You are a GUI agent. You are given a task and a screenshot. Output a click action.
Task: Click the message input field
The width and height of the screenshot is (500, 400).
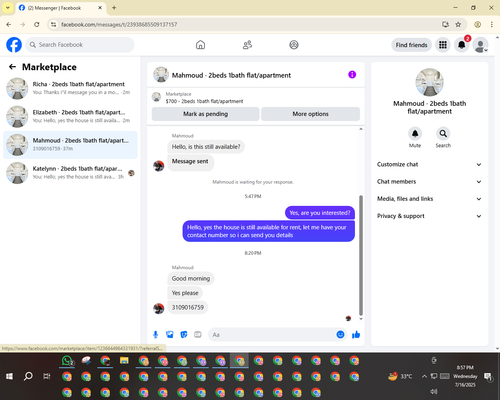point(272,334)
